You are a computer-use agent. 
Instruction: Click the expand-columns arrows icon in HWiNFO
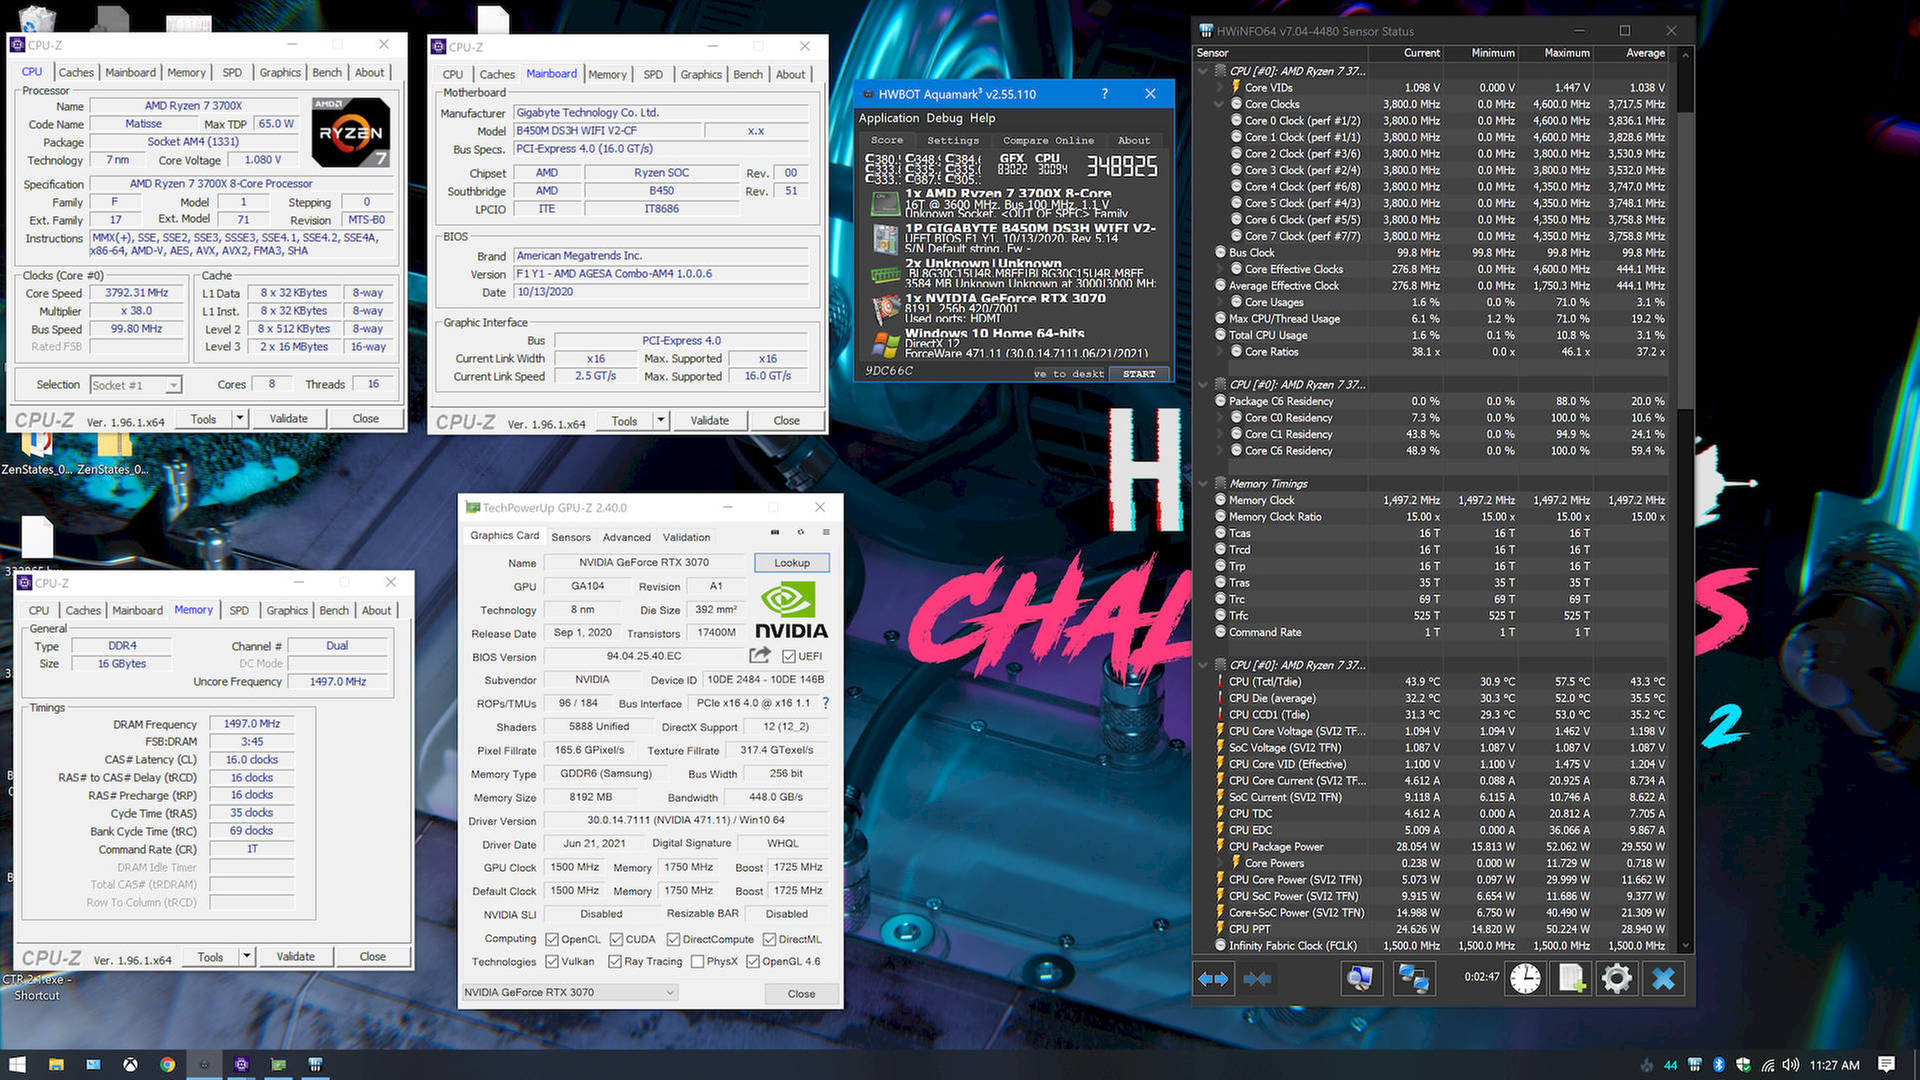click(1213, 979)
